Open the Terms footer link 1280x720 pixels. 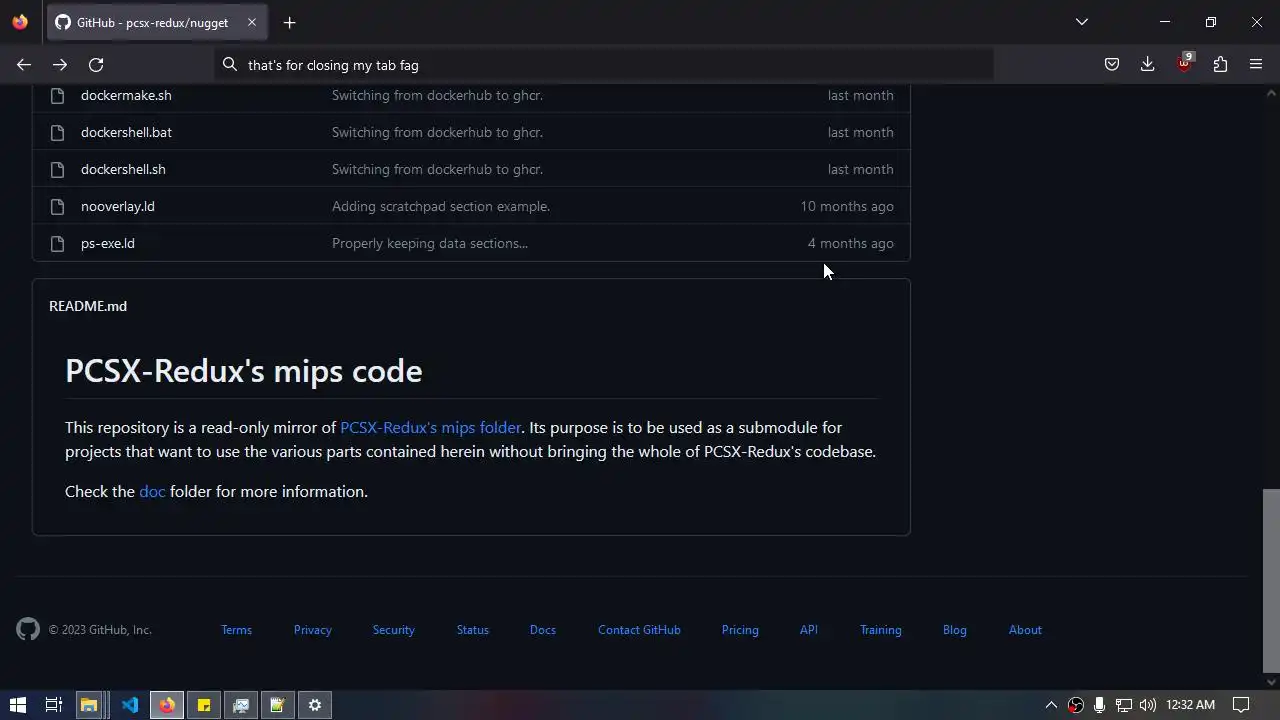pos(236,630)
